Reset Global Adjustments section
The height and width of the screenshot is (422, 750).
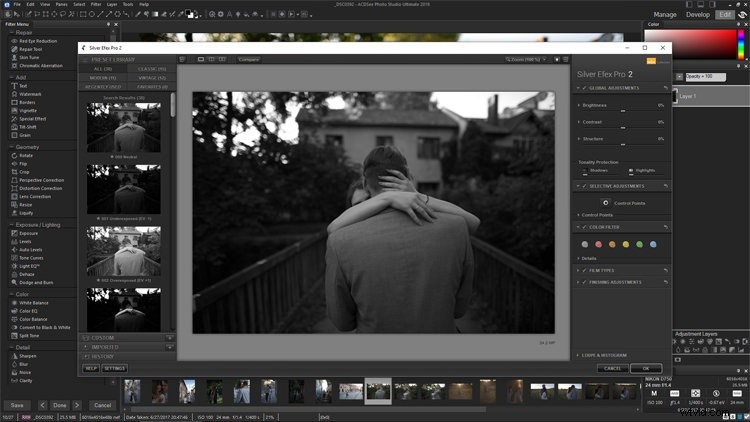(x=665, y=88)
